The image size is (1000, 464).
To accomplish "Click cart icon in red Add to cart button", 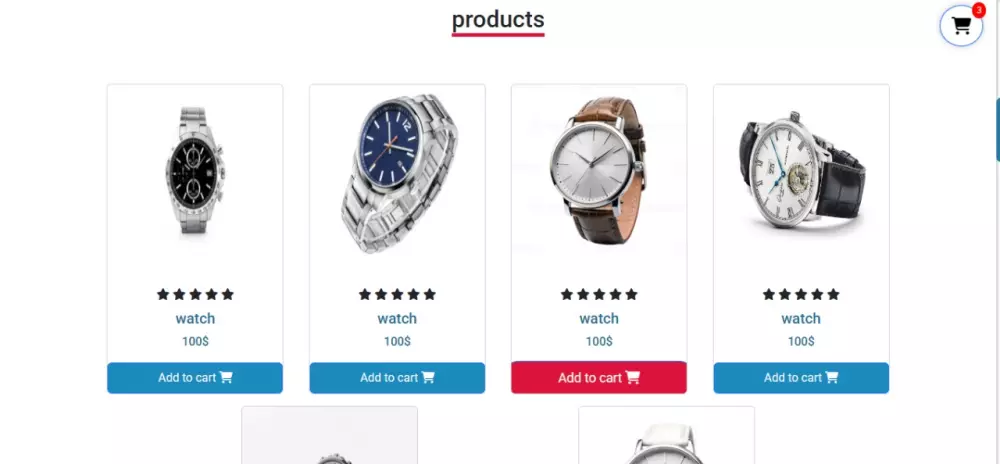I will 632,377.
